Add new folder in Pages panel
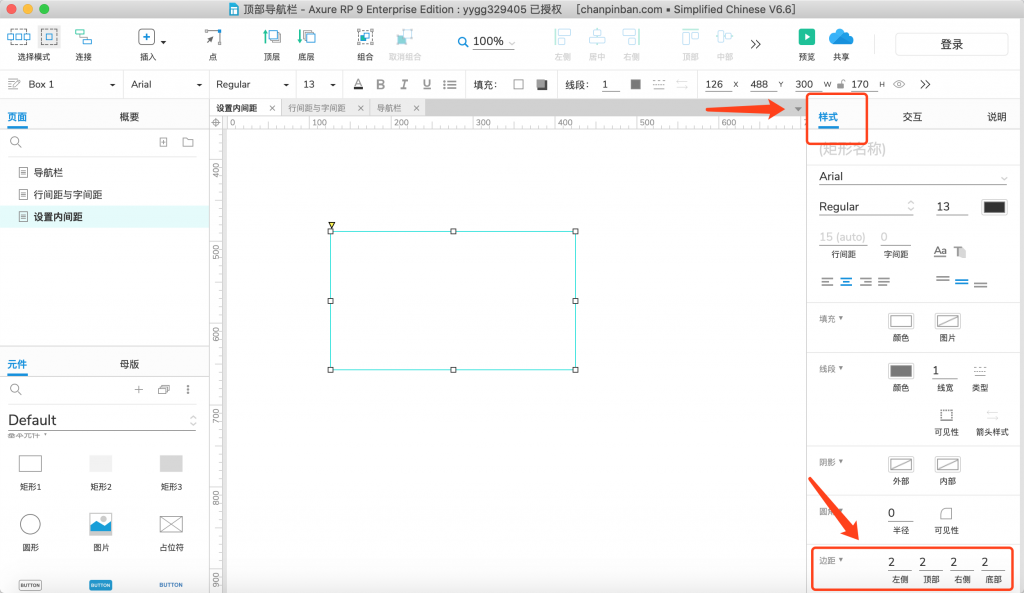Viewport: 1024px width, 593px height. click(x=187, y=143)
